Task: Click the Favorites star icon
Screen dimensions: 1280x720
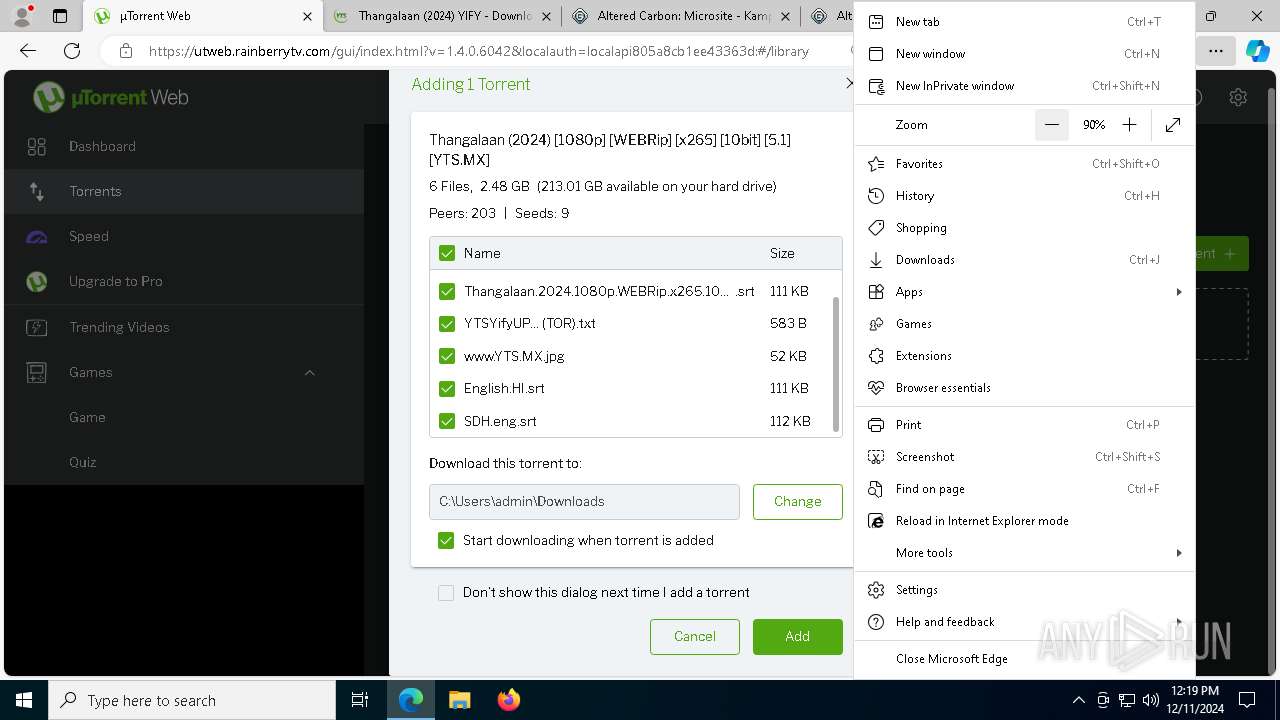Action: point(876,164)
